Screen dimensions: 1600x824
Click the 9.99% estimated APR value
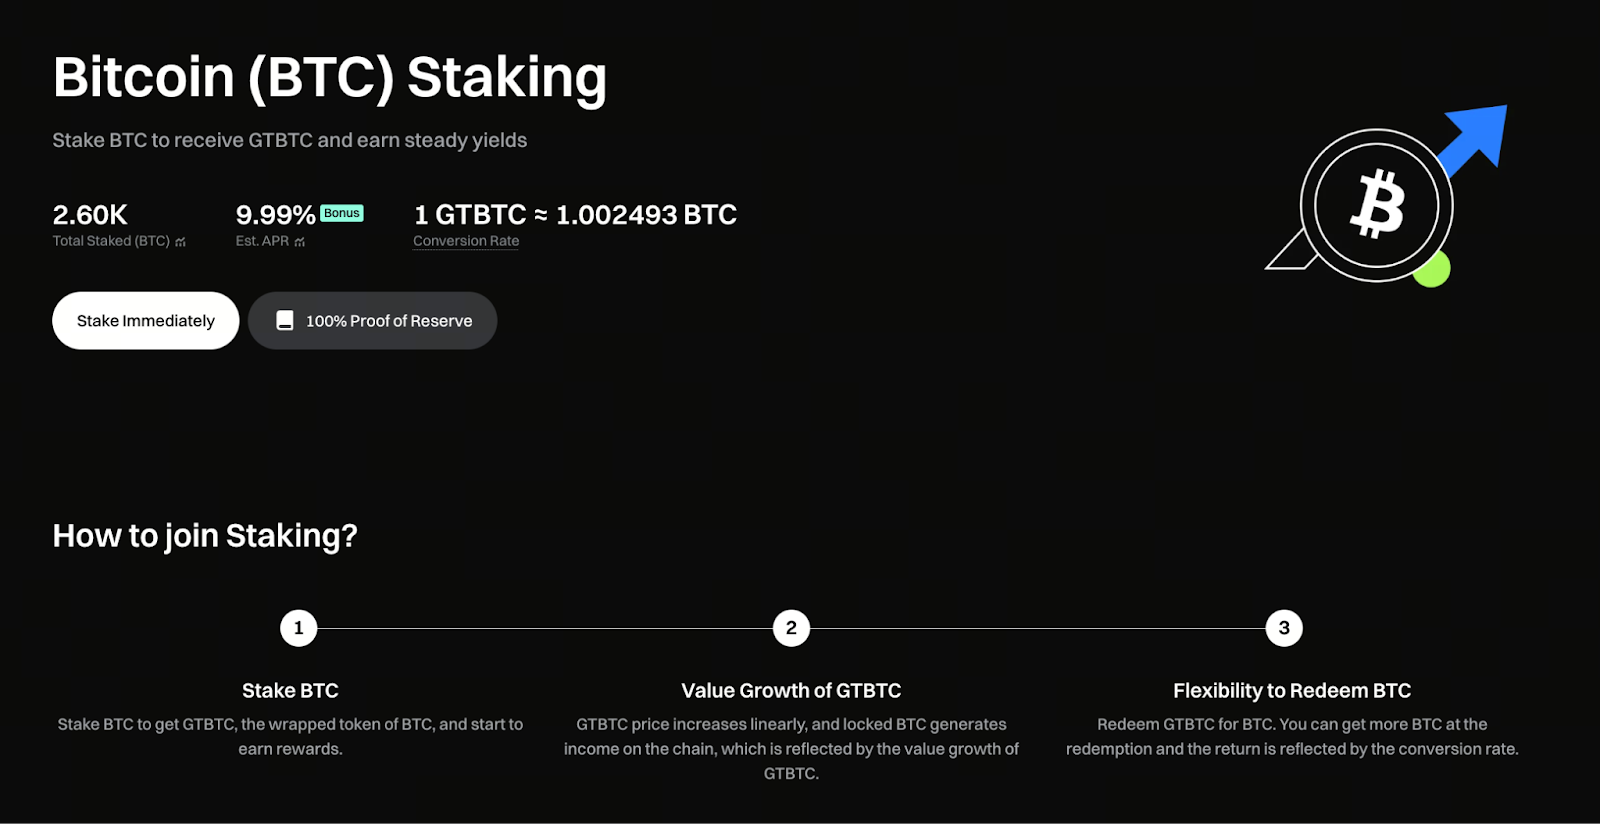coord(275,215)
